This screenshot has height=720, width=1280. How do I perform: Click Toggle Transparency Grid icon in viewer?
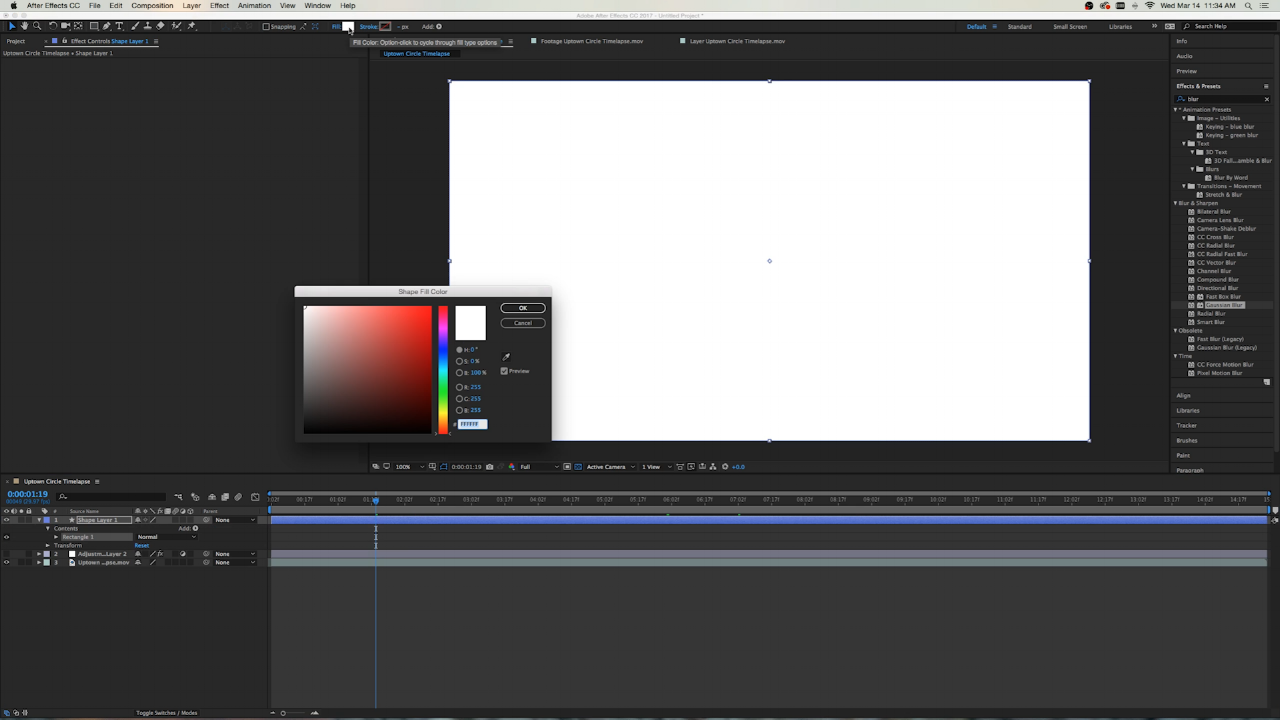[x=578, y=466]
